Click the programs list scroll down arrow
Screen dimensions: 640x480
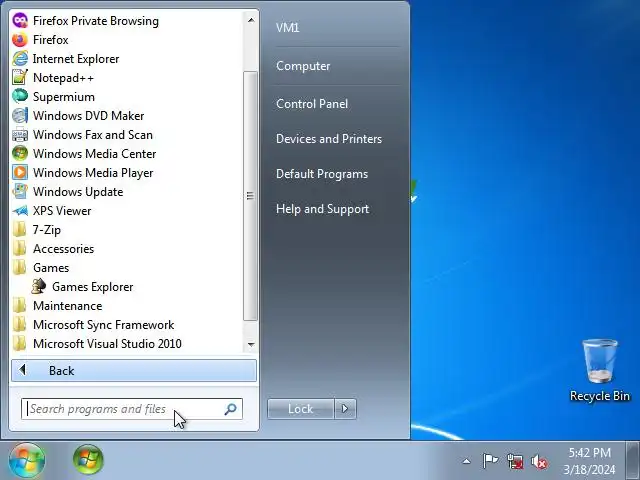(x=251, y=344)
